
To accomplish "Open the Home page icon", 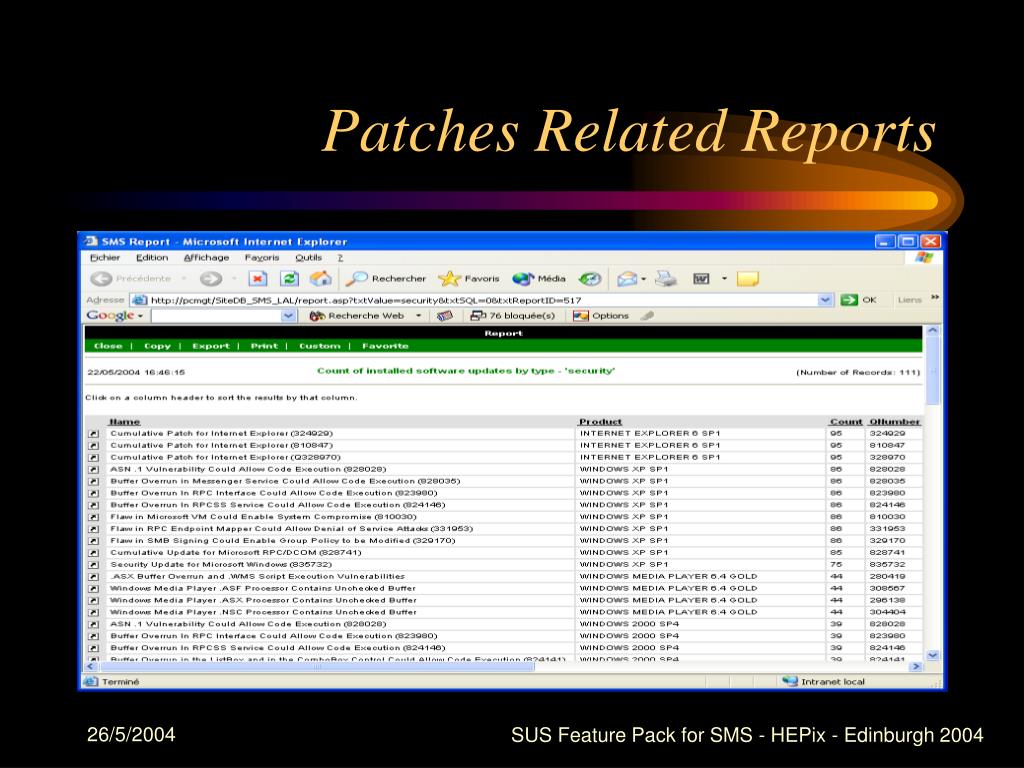I will pyautogui.click(x=321, y=279).
